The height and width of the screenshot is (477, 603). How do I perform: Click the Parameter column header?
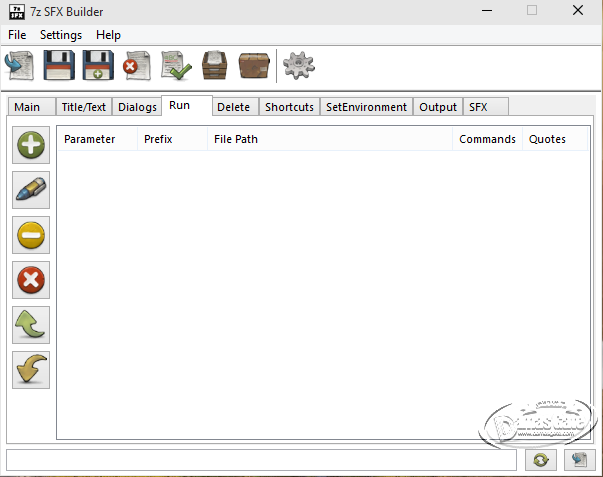(98, 139)
